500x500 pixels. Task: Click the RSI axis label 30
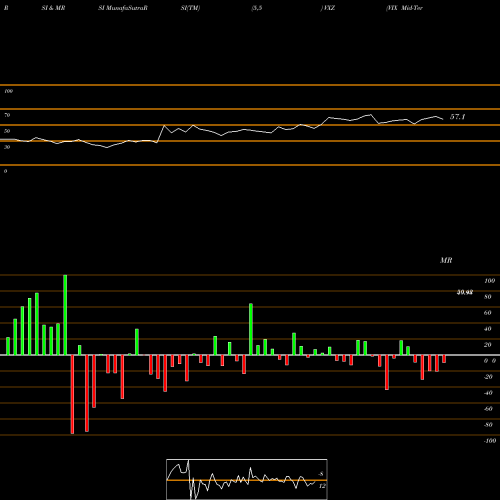(x=7, y=147)
